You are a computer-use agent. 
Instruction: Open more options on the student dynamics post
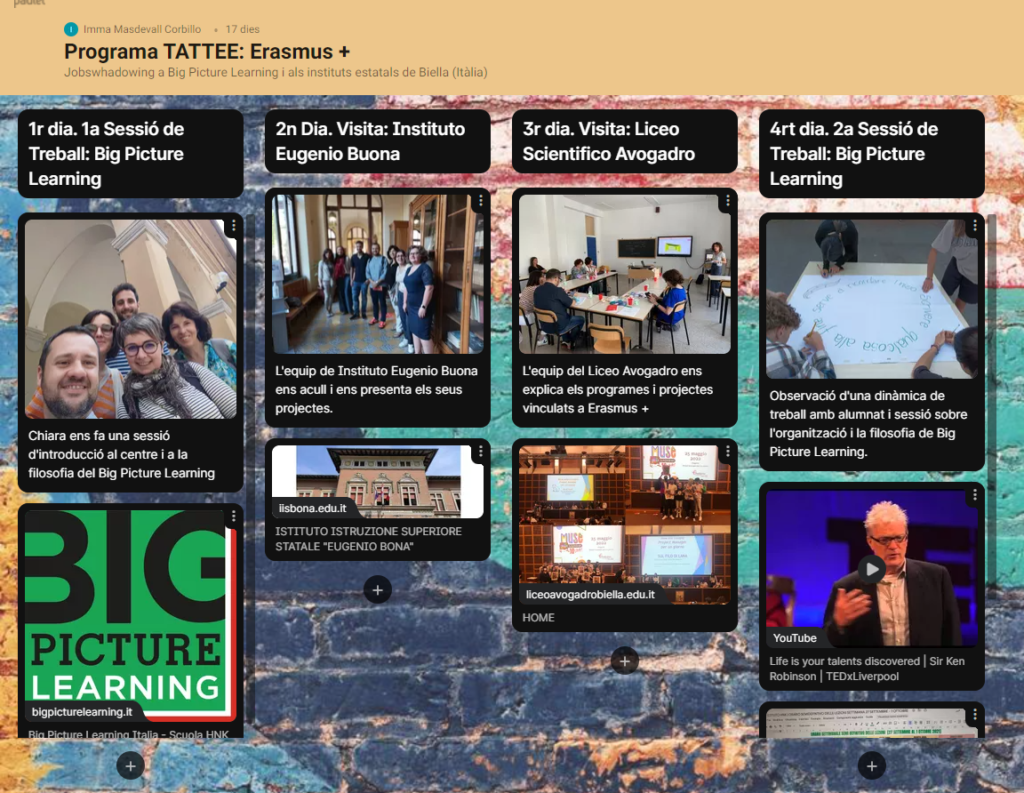tap(974, 227)
